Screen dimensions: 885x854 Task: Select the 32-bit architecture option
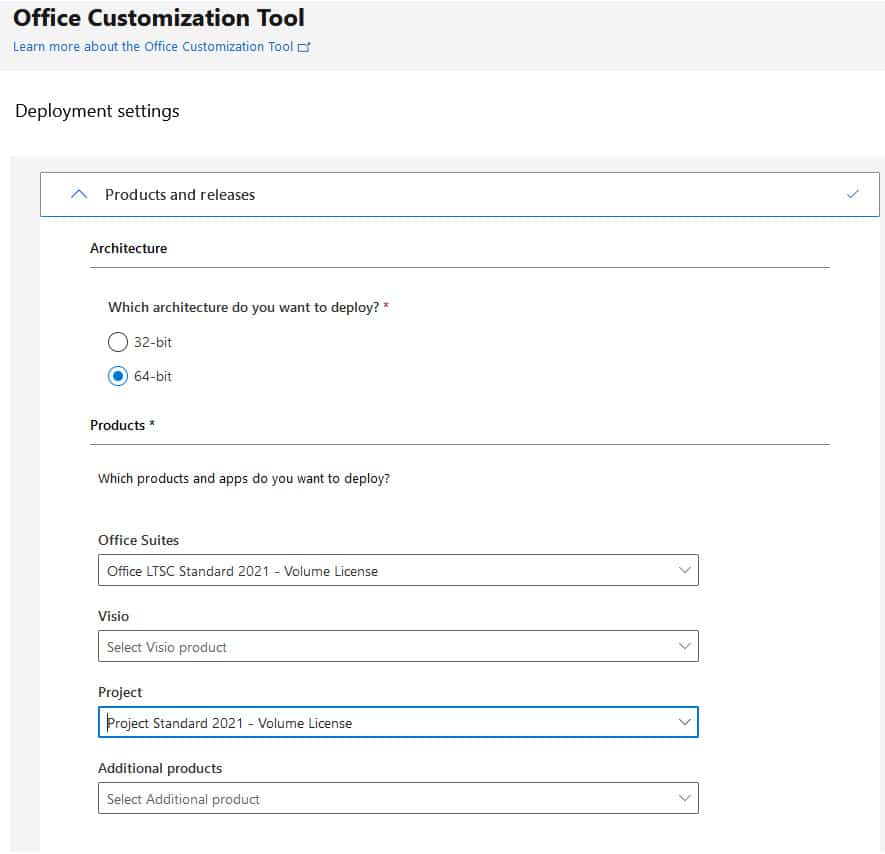pos(117,341)
